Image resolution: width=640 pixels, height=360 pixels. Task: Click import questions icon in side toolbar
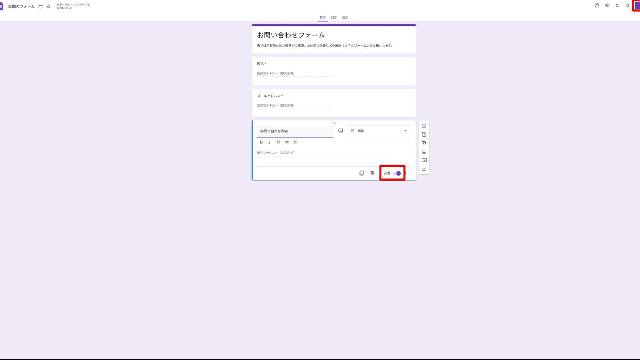[x=424, y=135]
